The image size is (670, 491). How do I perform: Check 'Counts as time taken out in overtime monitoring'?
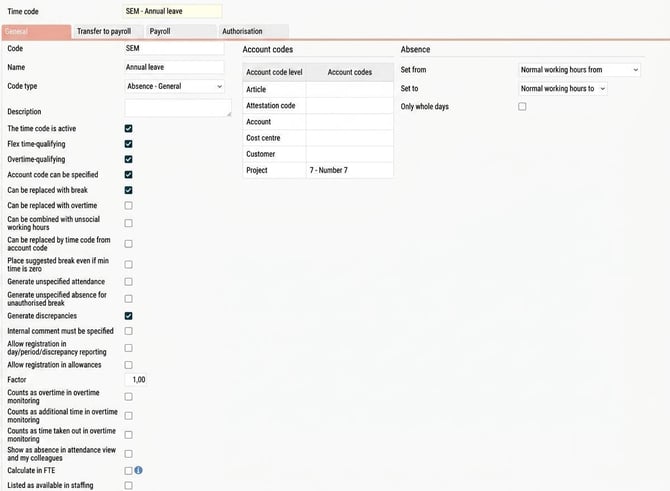[128, 435]
